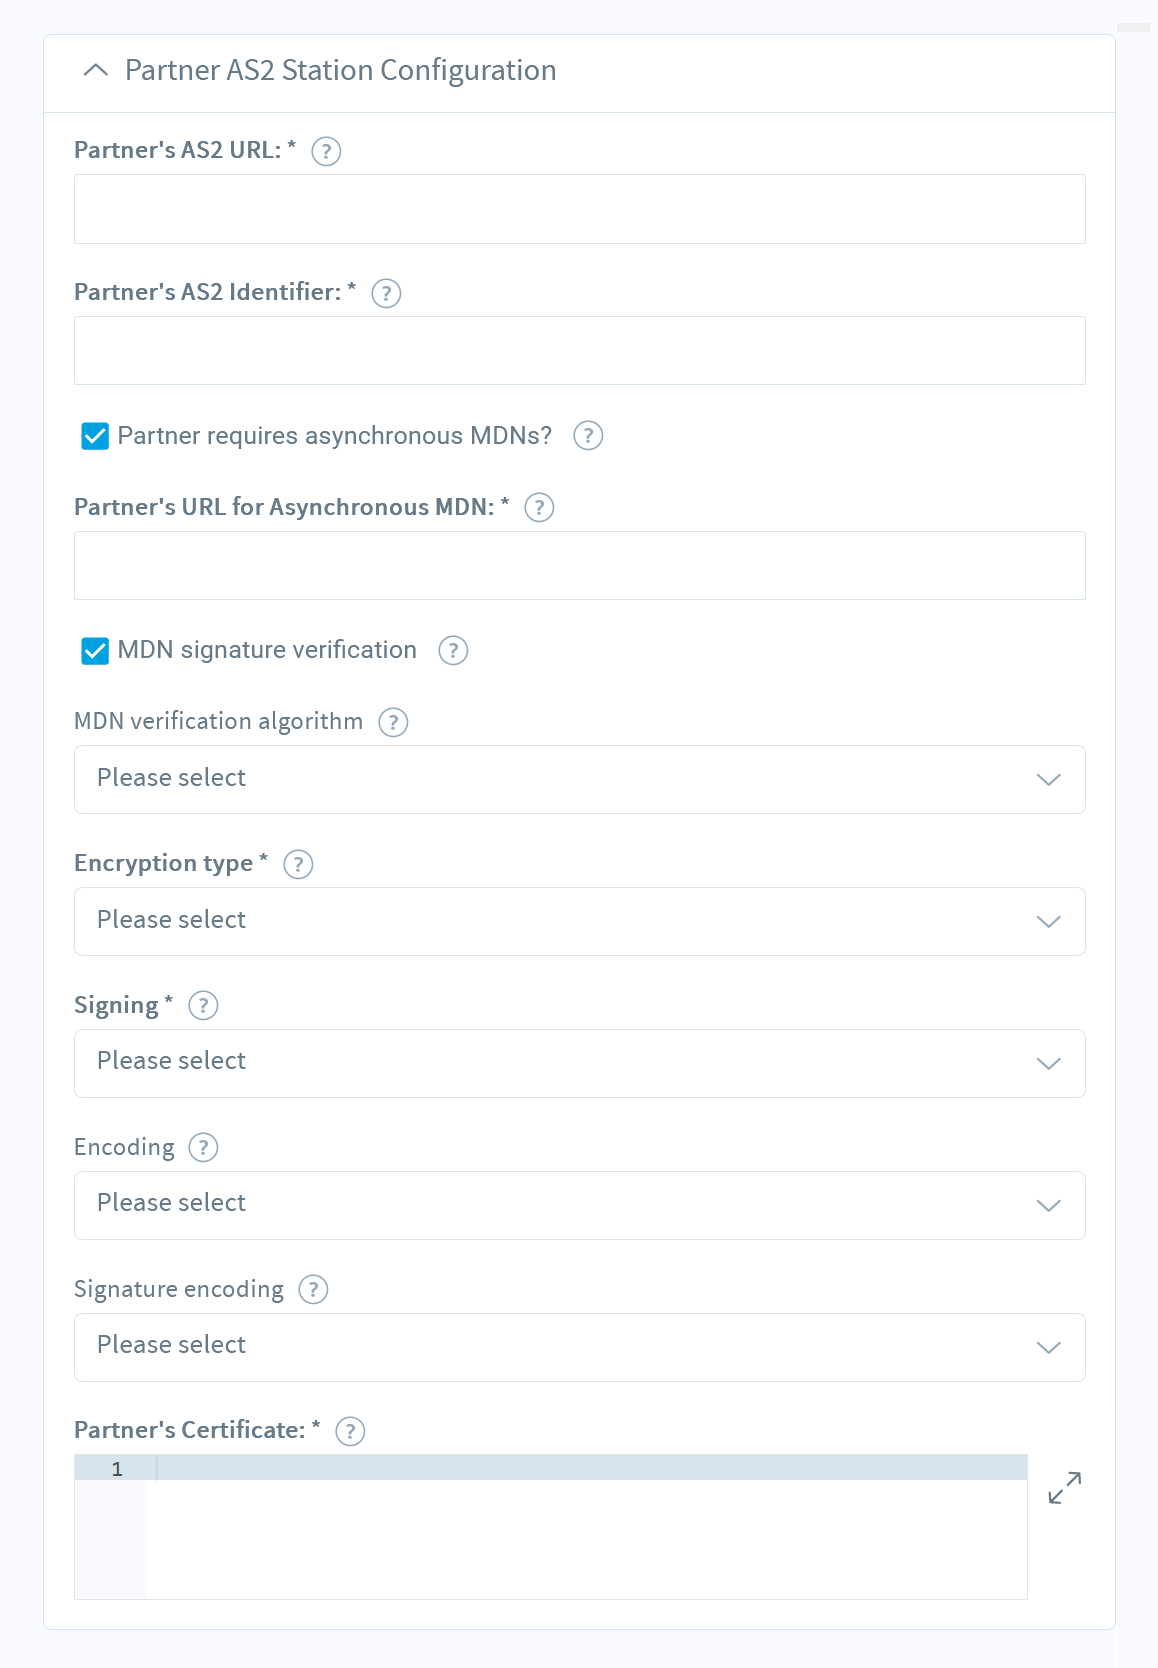Focus the Partner's AS2 URL input
Screen dimensions: 1158x1668
[580, 209]
